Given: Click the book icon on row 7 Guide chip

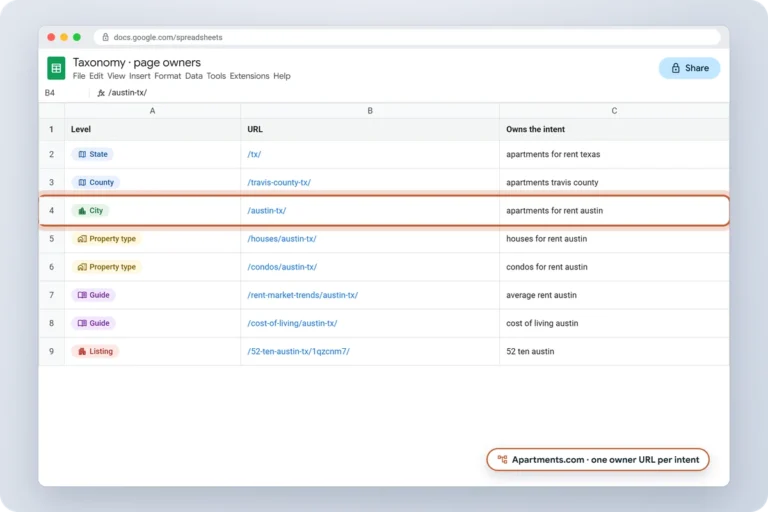Looking at the screenshot, I should coord(82,295).
